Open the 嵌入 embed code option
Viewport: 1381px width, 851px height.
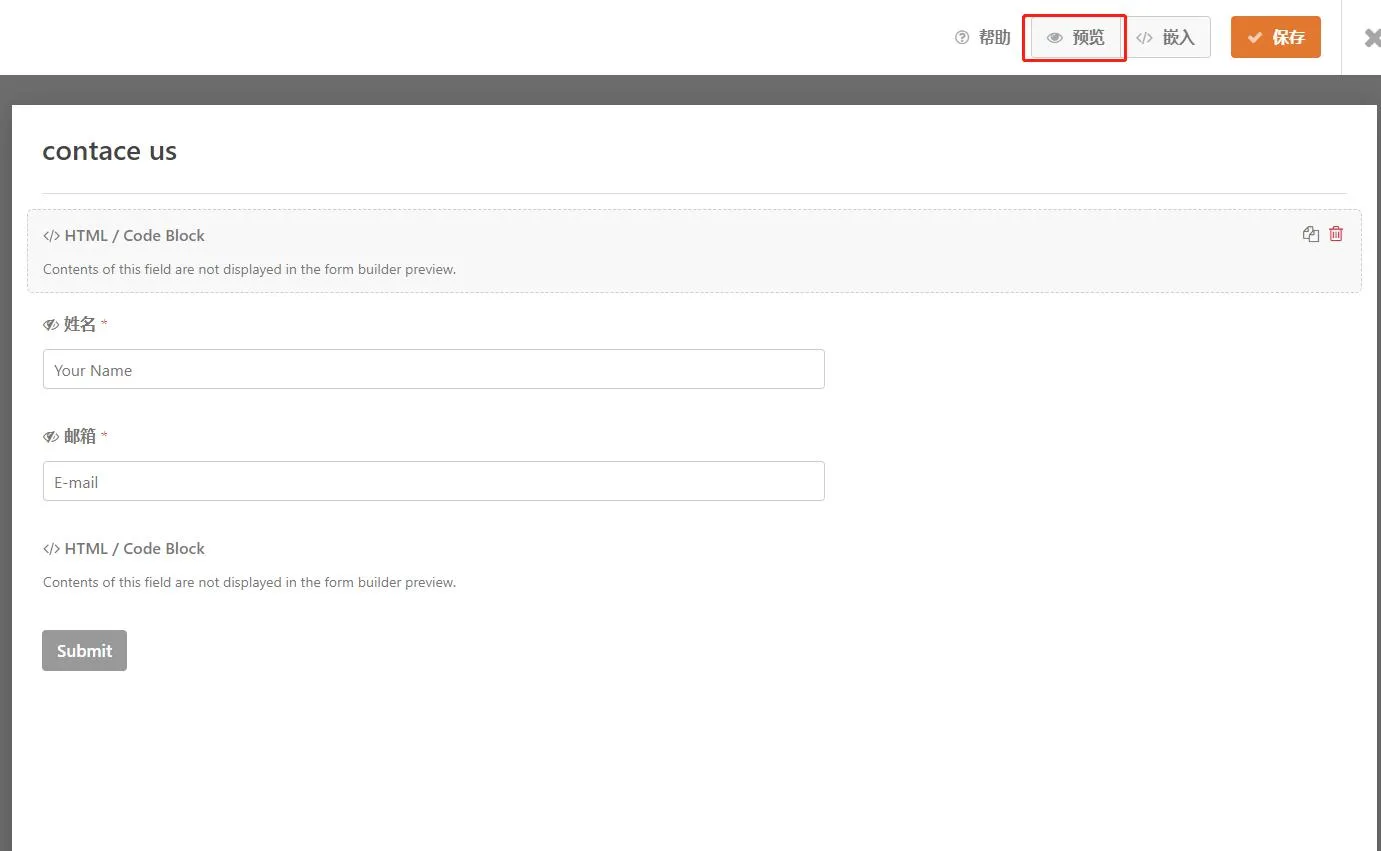[1167, 38]
